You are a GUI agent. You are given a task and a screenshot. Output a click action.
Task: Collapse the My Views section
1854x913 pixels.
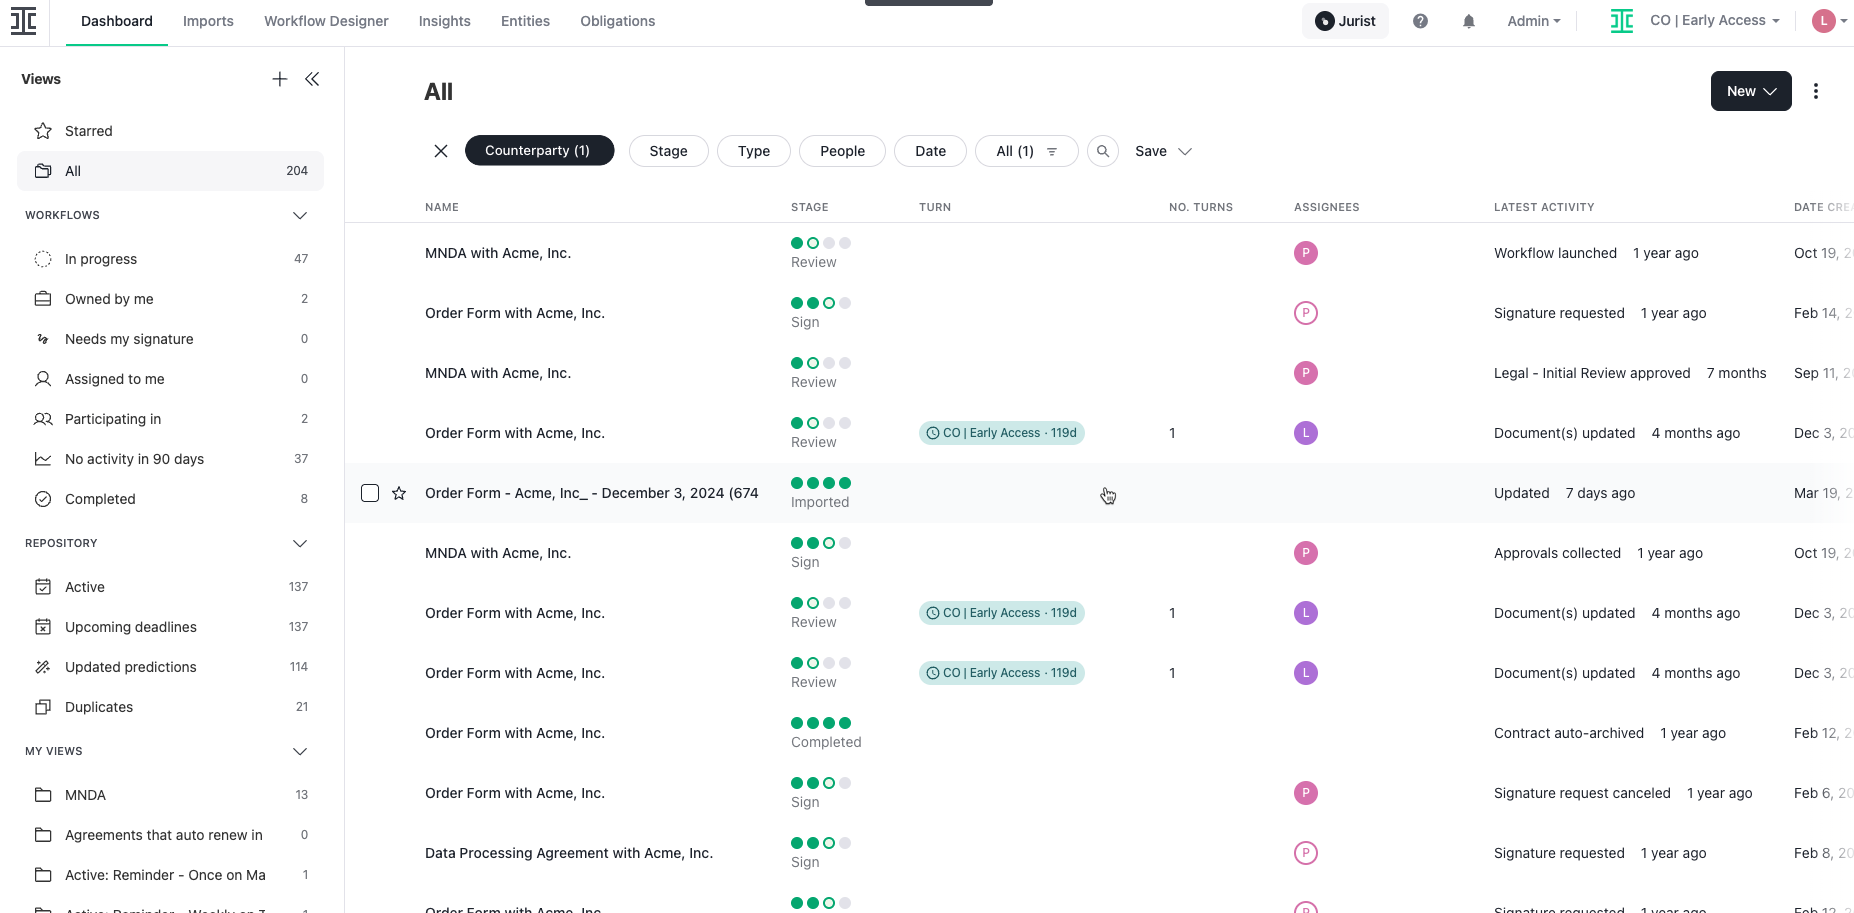pyautogui.click(x=299, y=751)
